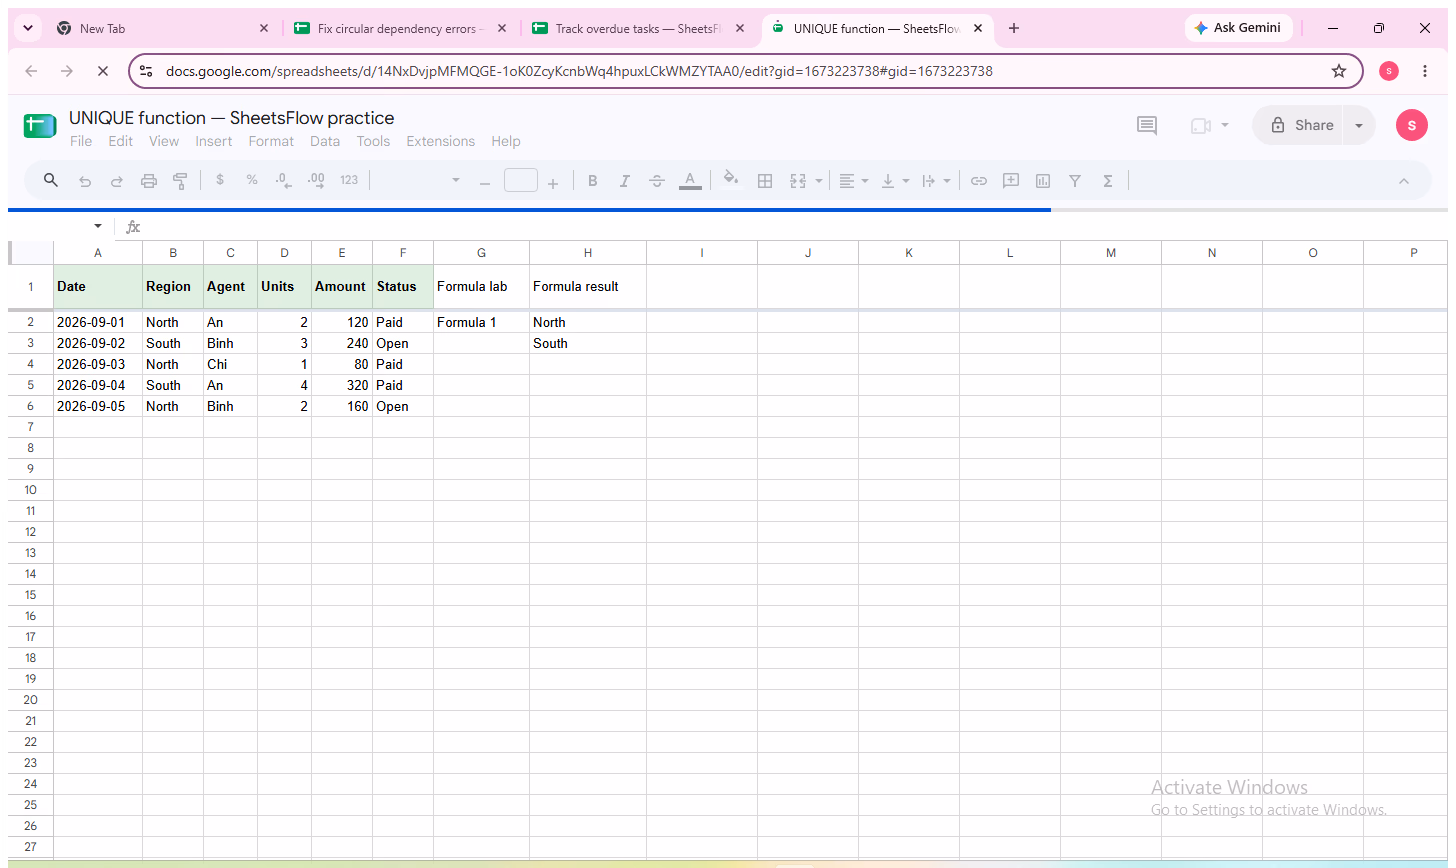Click the Functions sigma icon
This screenshot has width=1456, height=868.
1108,181
